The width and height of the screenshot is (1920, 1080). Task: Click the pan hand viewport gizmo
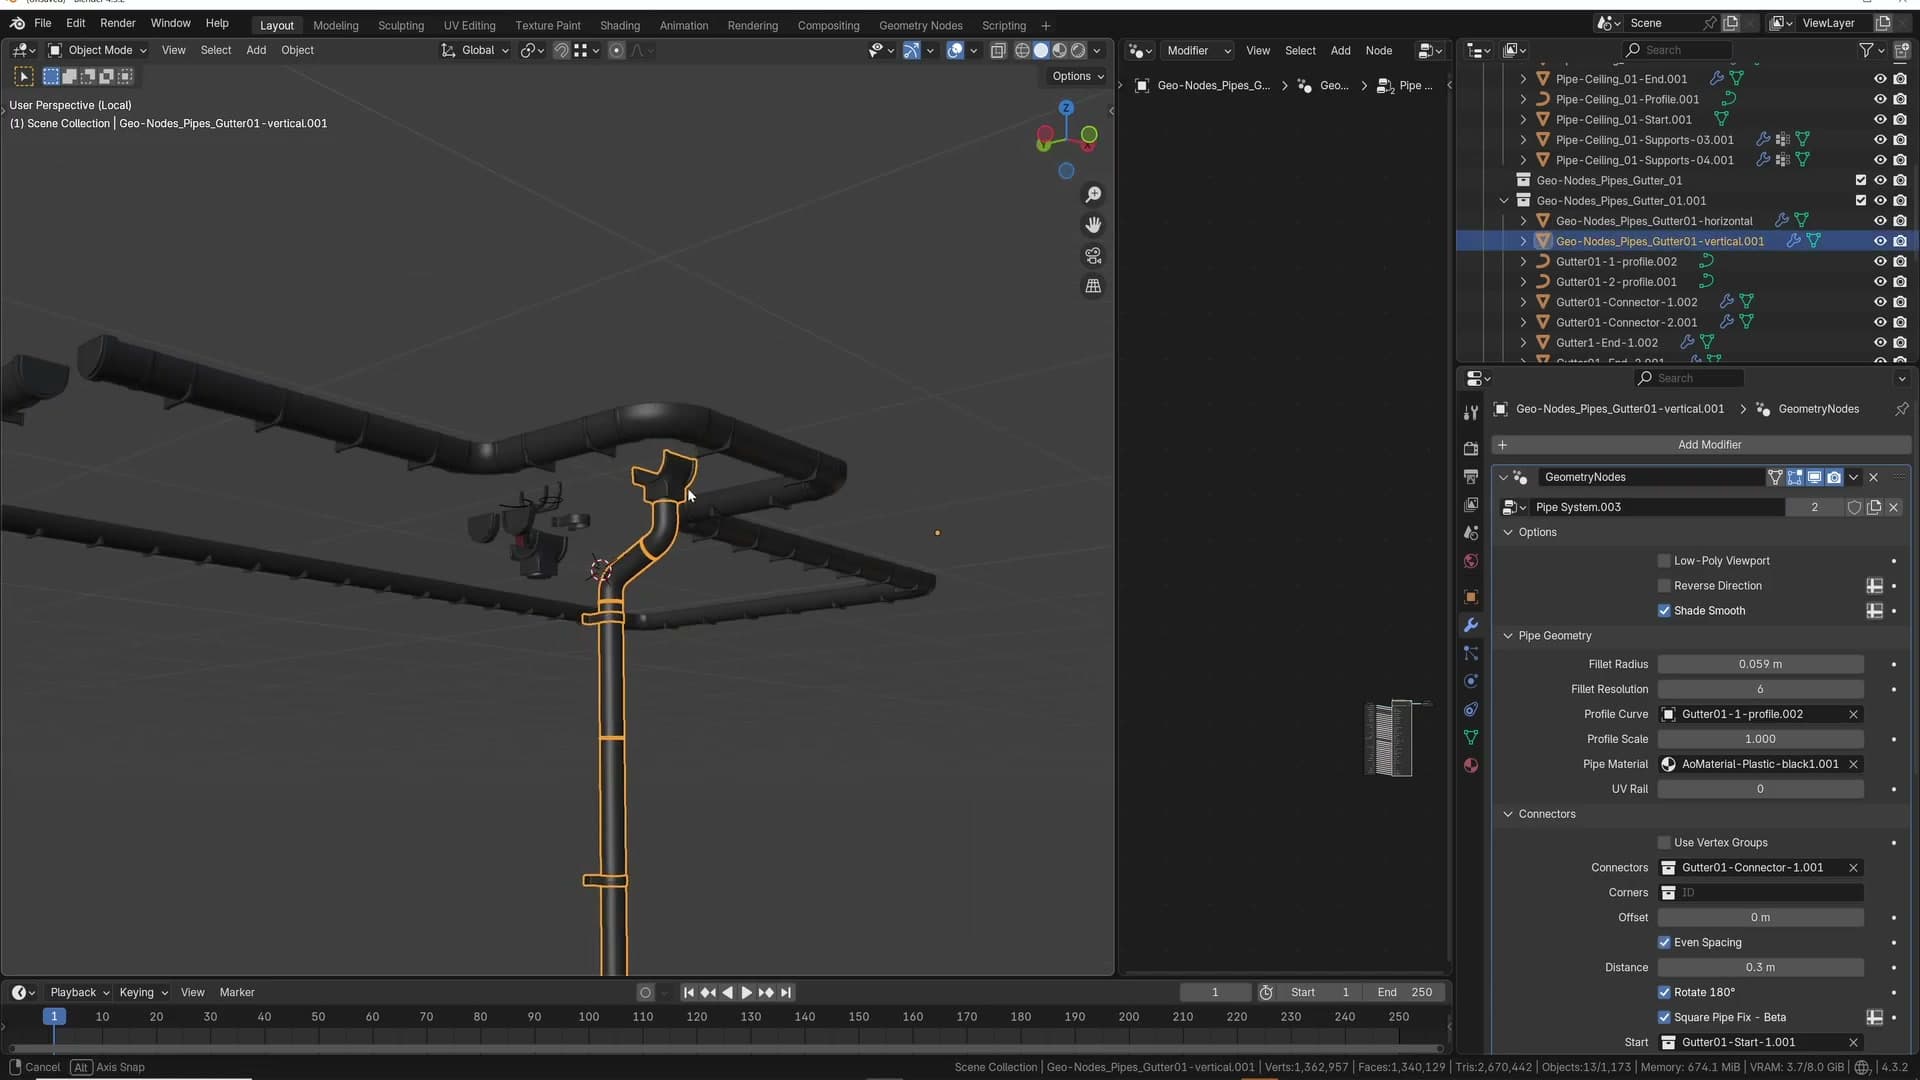point(1093,225)
